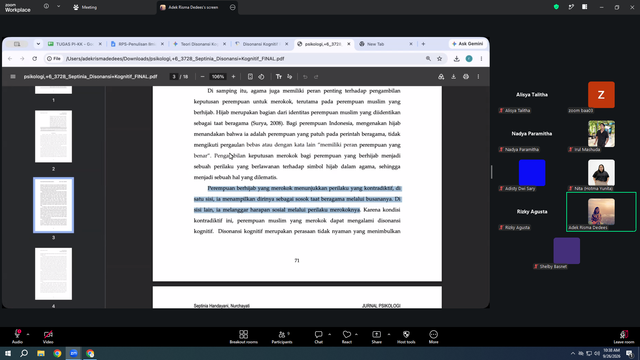Zoom in PDF with plus button

coord(233,77)
